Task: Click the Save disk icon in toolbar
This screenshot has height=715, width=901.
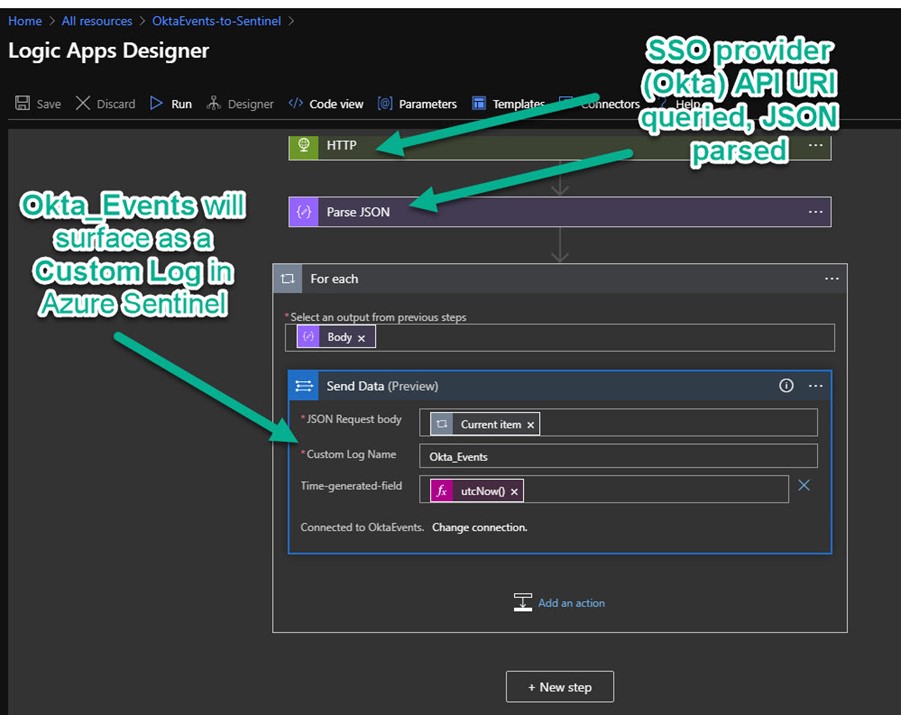Action: [x=22, y=104]
